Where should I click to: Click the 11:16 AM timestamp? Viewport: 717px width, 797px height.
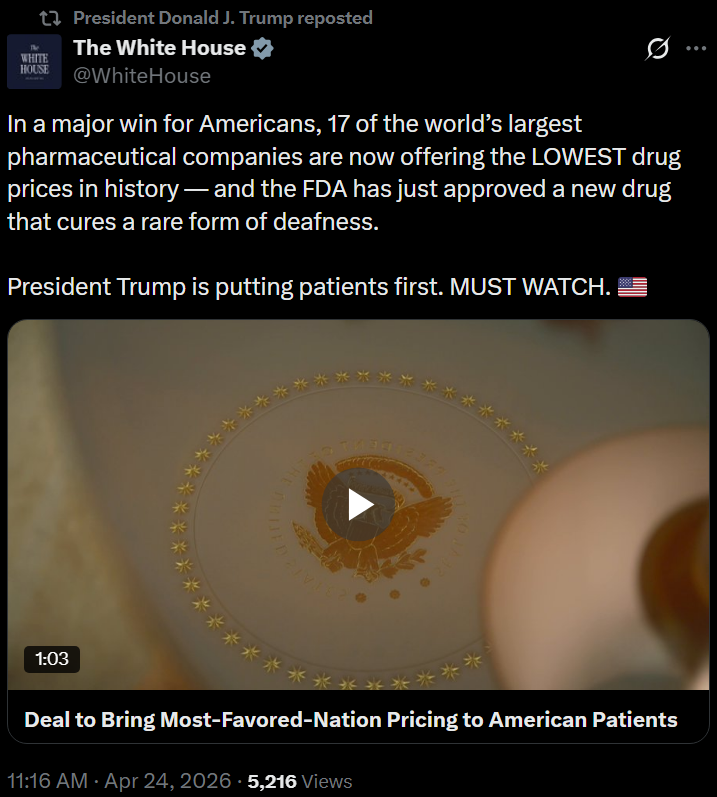click(47, 781)
